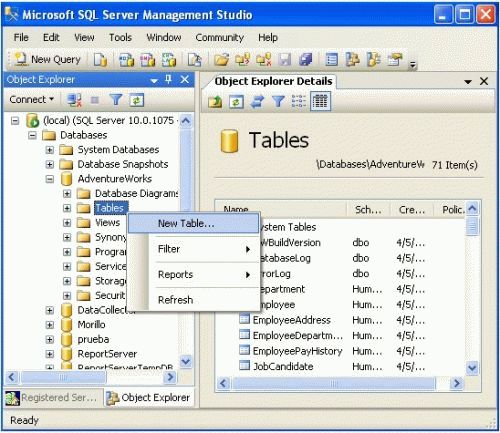Click the New Query toolbar button

tap(47, 60)
